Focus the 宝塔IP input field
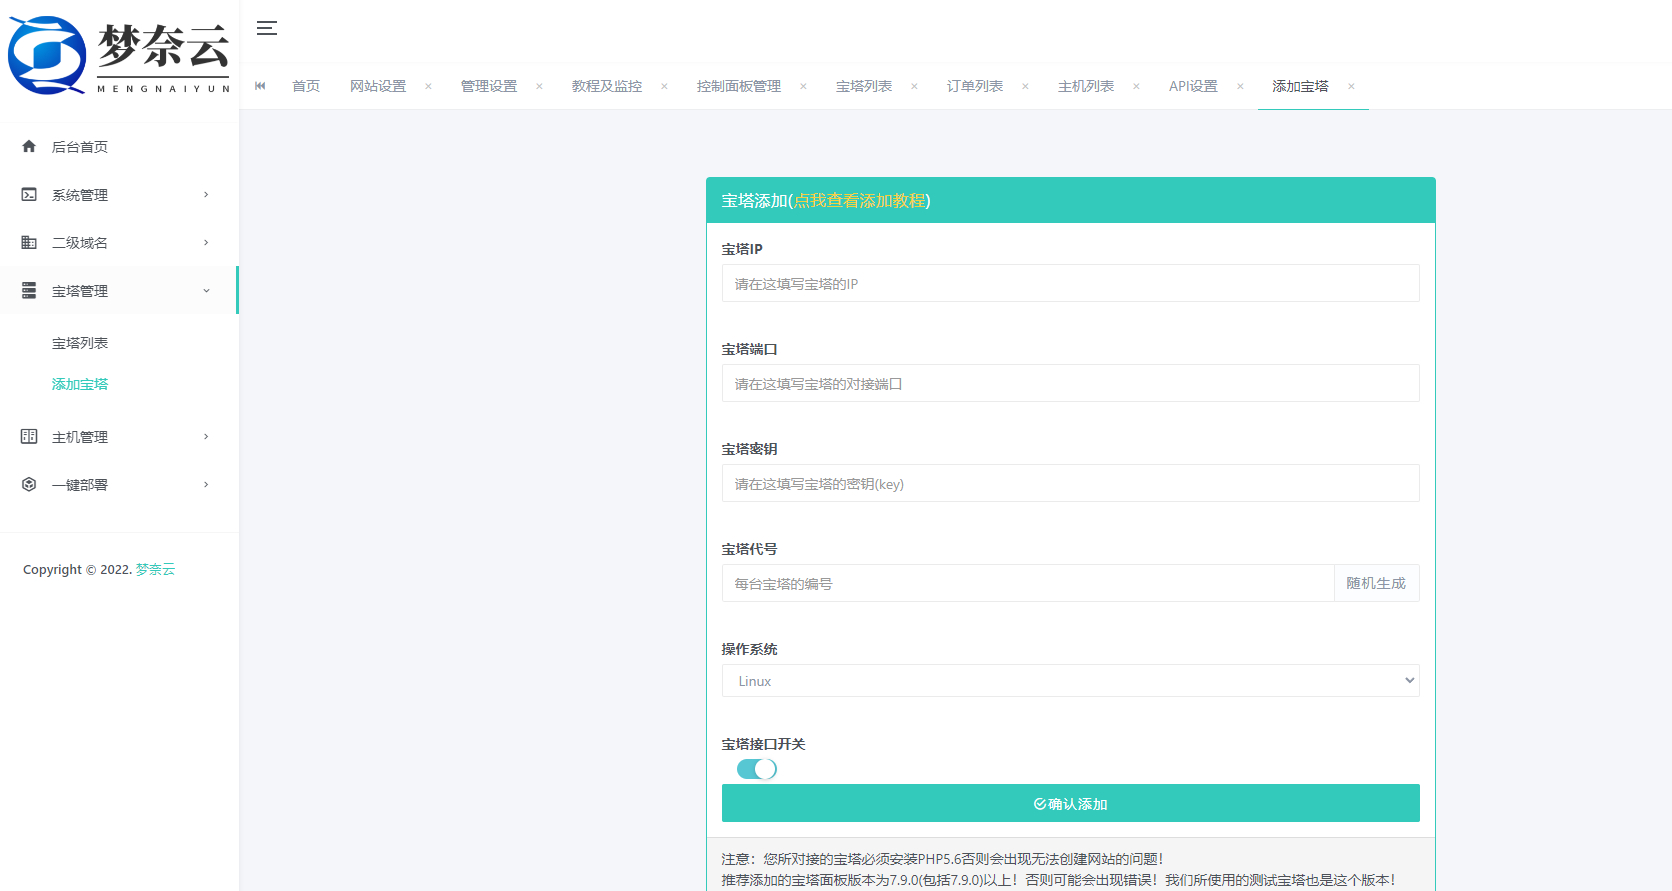 click(1070, 283)
